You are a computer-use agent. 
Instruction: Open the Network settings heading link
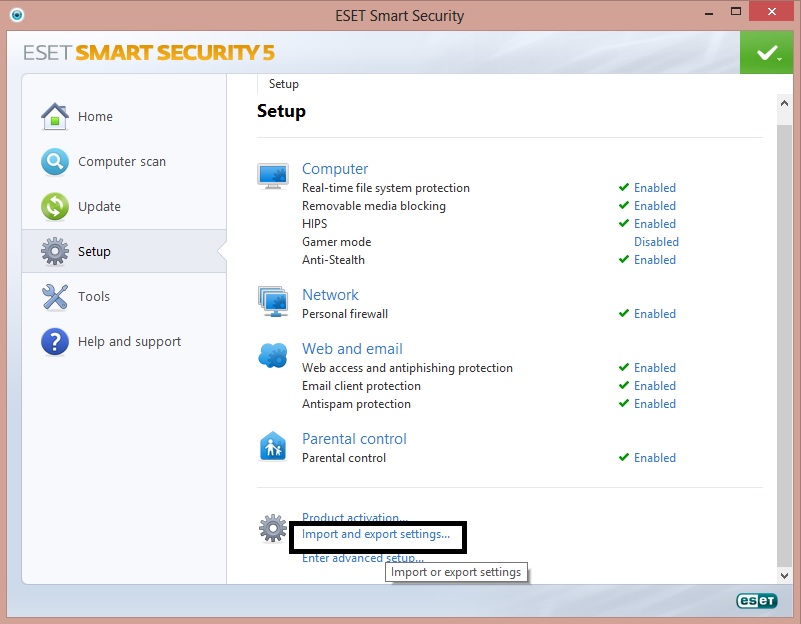pyautogui.click(x=330, y=295)
